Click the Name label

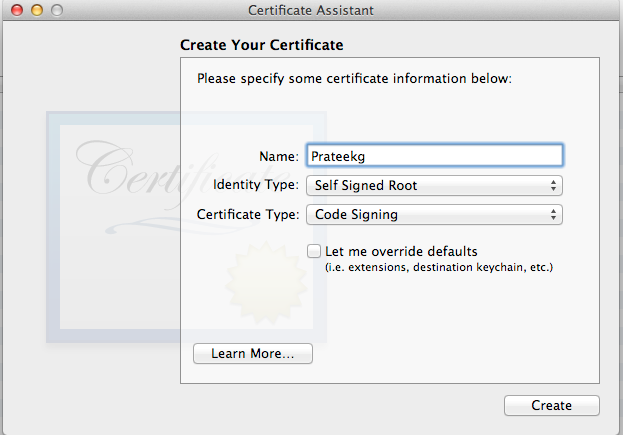(279, 157)
